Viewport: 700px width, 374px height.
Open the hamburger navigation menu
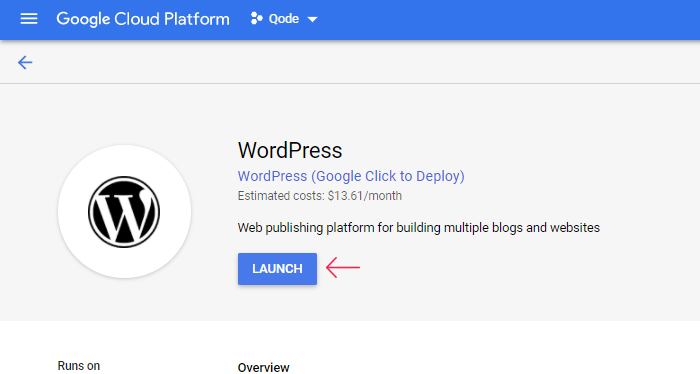[x=29, y=19]
